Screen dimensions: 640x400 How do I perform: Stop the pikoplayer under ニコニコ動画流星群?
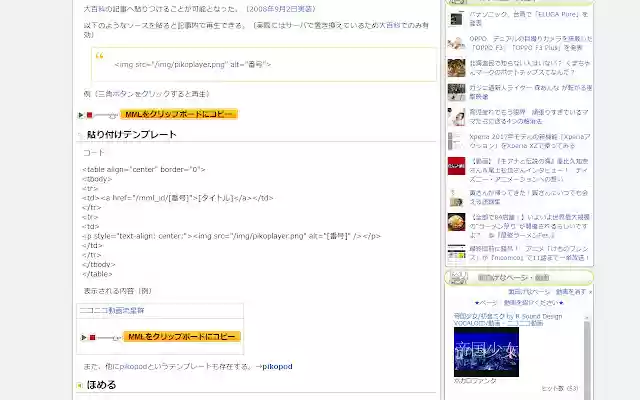point(92,338)
